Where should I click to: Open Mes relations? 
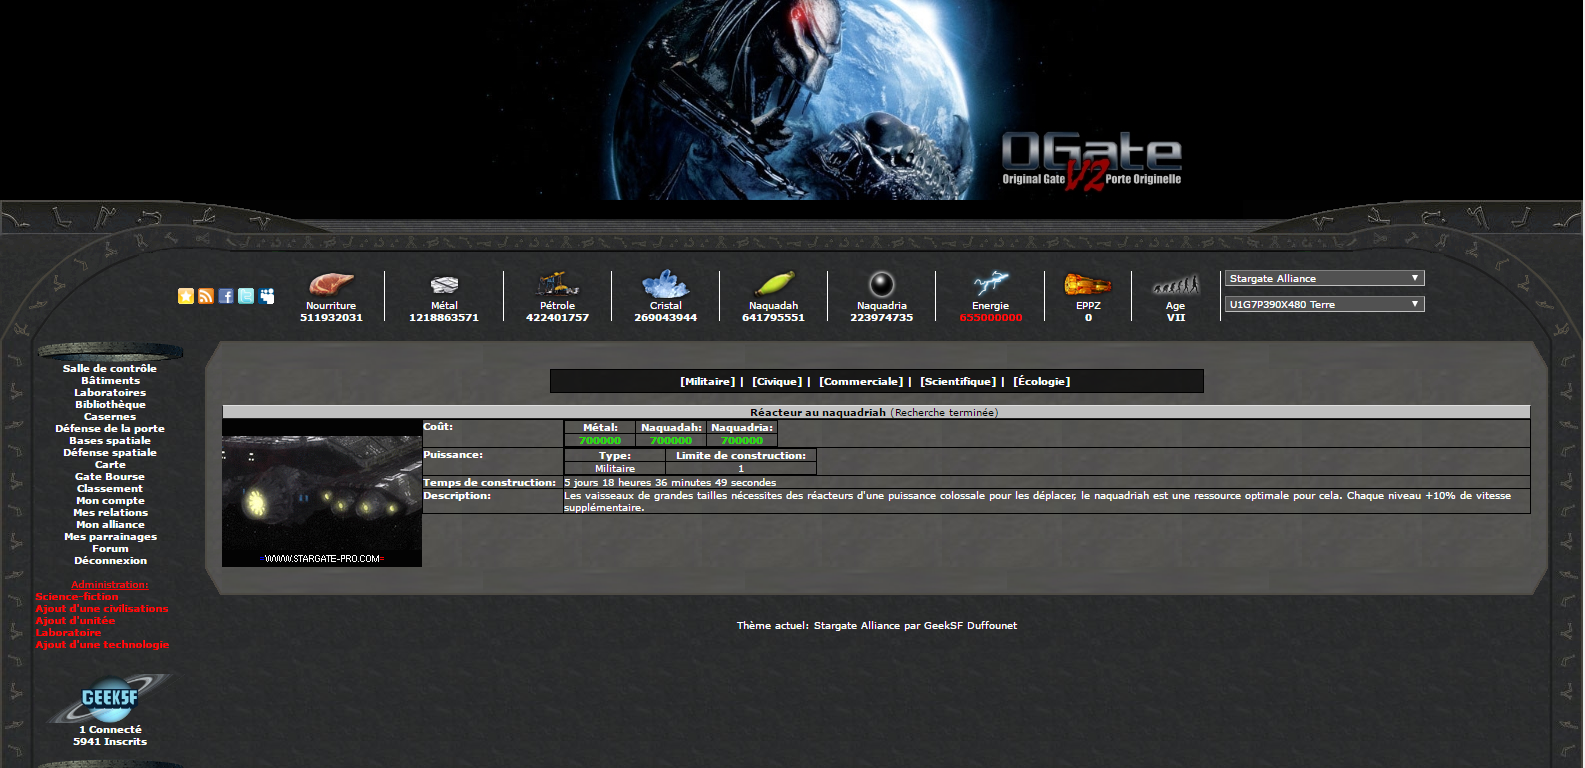(x=110, y=513)
